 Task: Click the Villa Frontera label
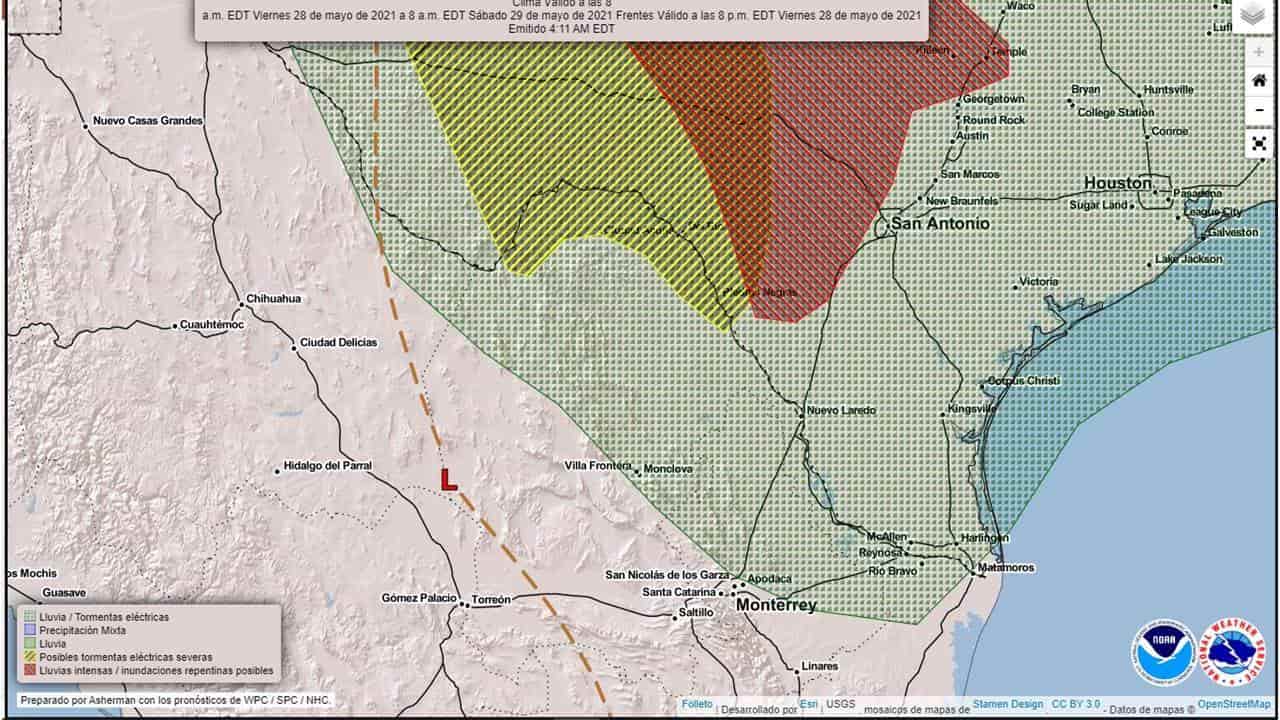pos(598,466)
